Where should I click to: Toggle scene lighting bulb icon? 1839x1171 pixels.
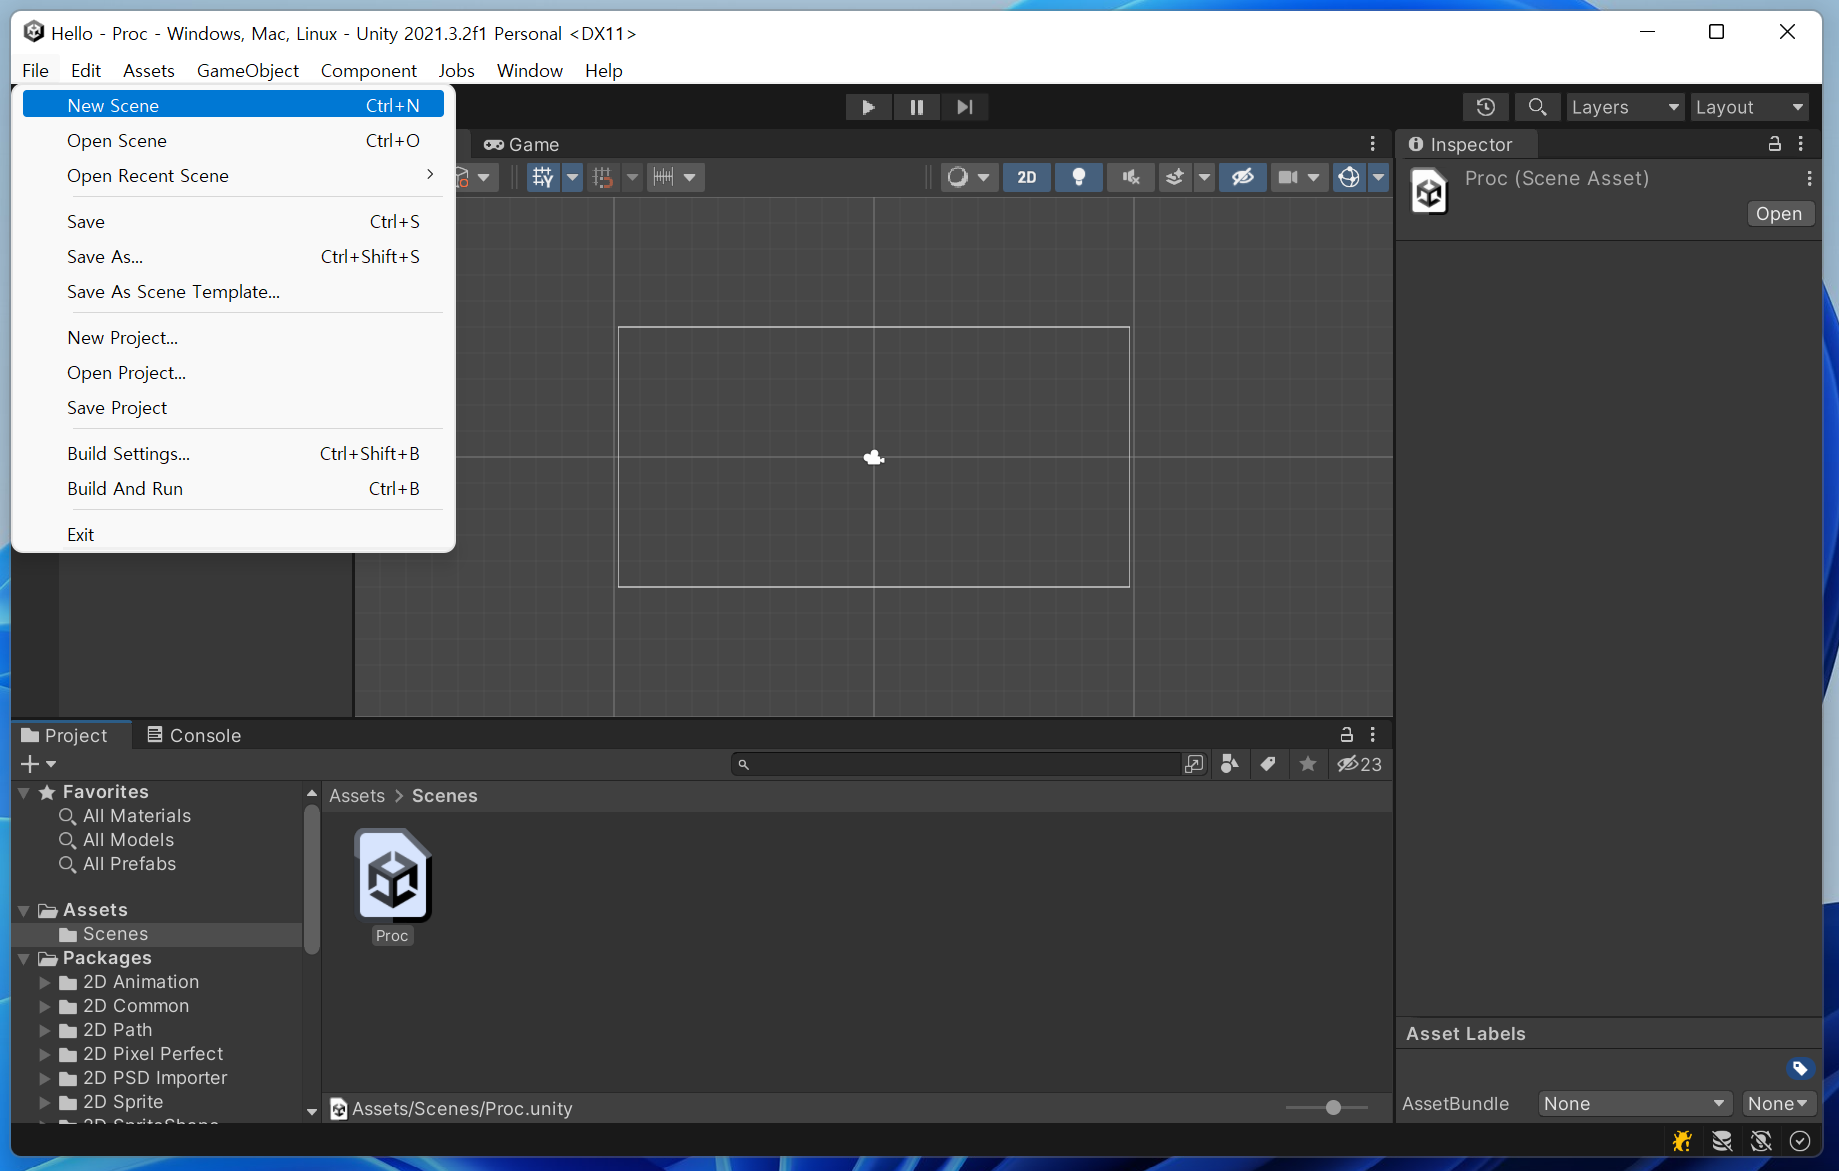click(x=1079, y=177)
